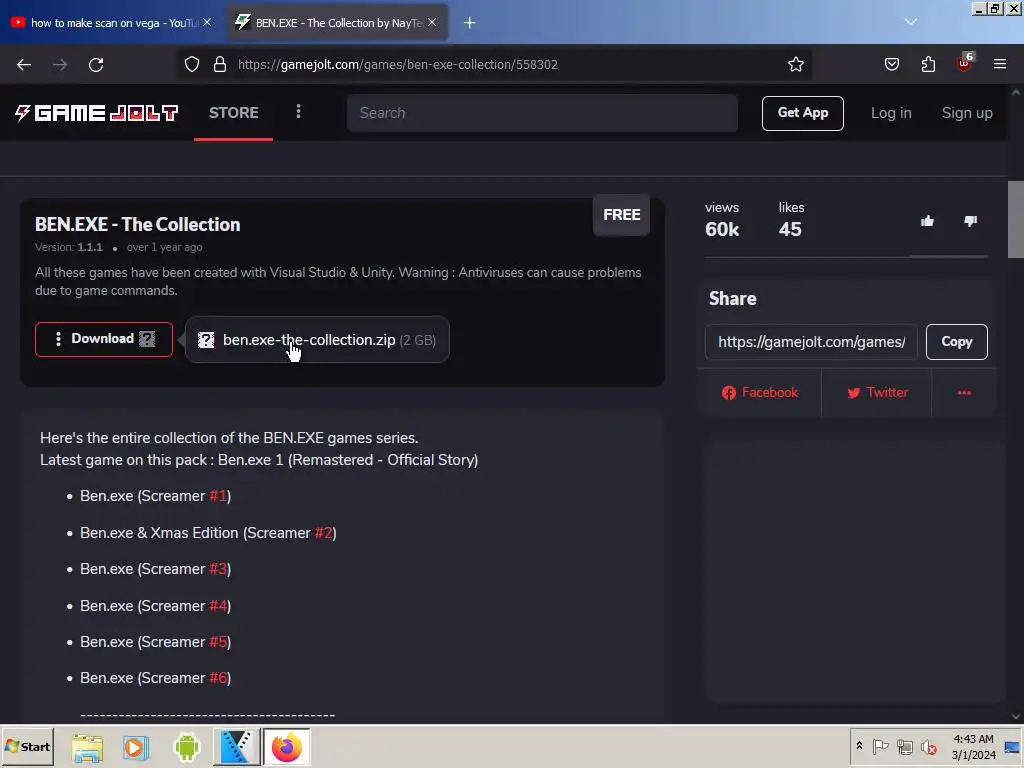Click the browser address bar URL
The width and height of the screenshot is (1024, 768).
point(398,65)
